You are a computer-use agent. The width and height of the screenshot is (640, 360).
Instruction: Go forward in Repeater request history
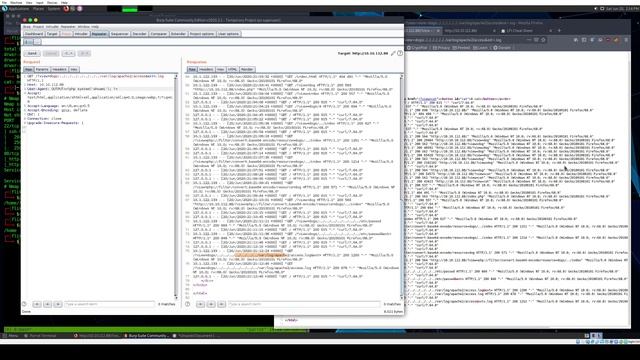coord(84,53)
